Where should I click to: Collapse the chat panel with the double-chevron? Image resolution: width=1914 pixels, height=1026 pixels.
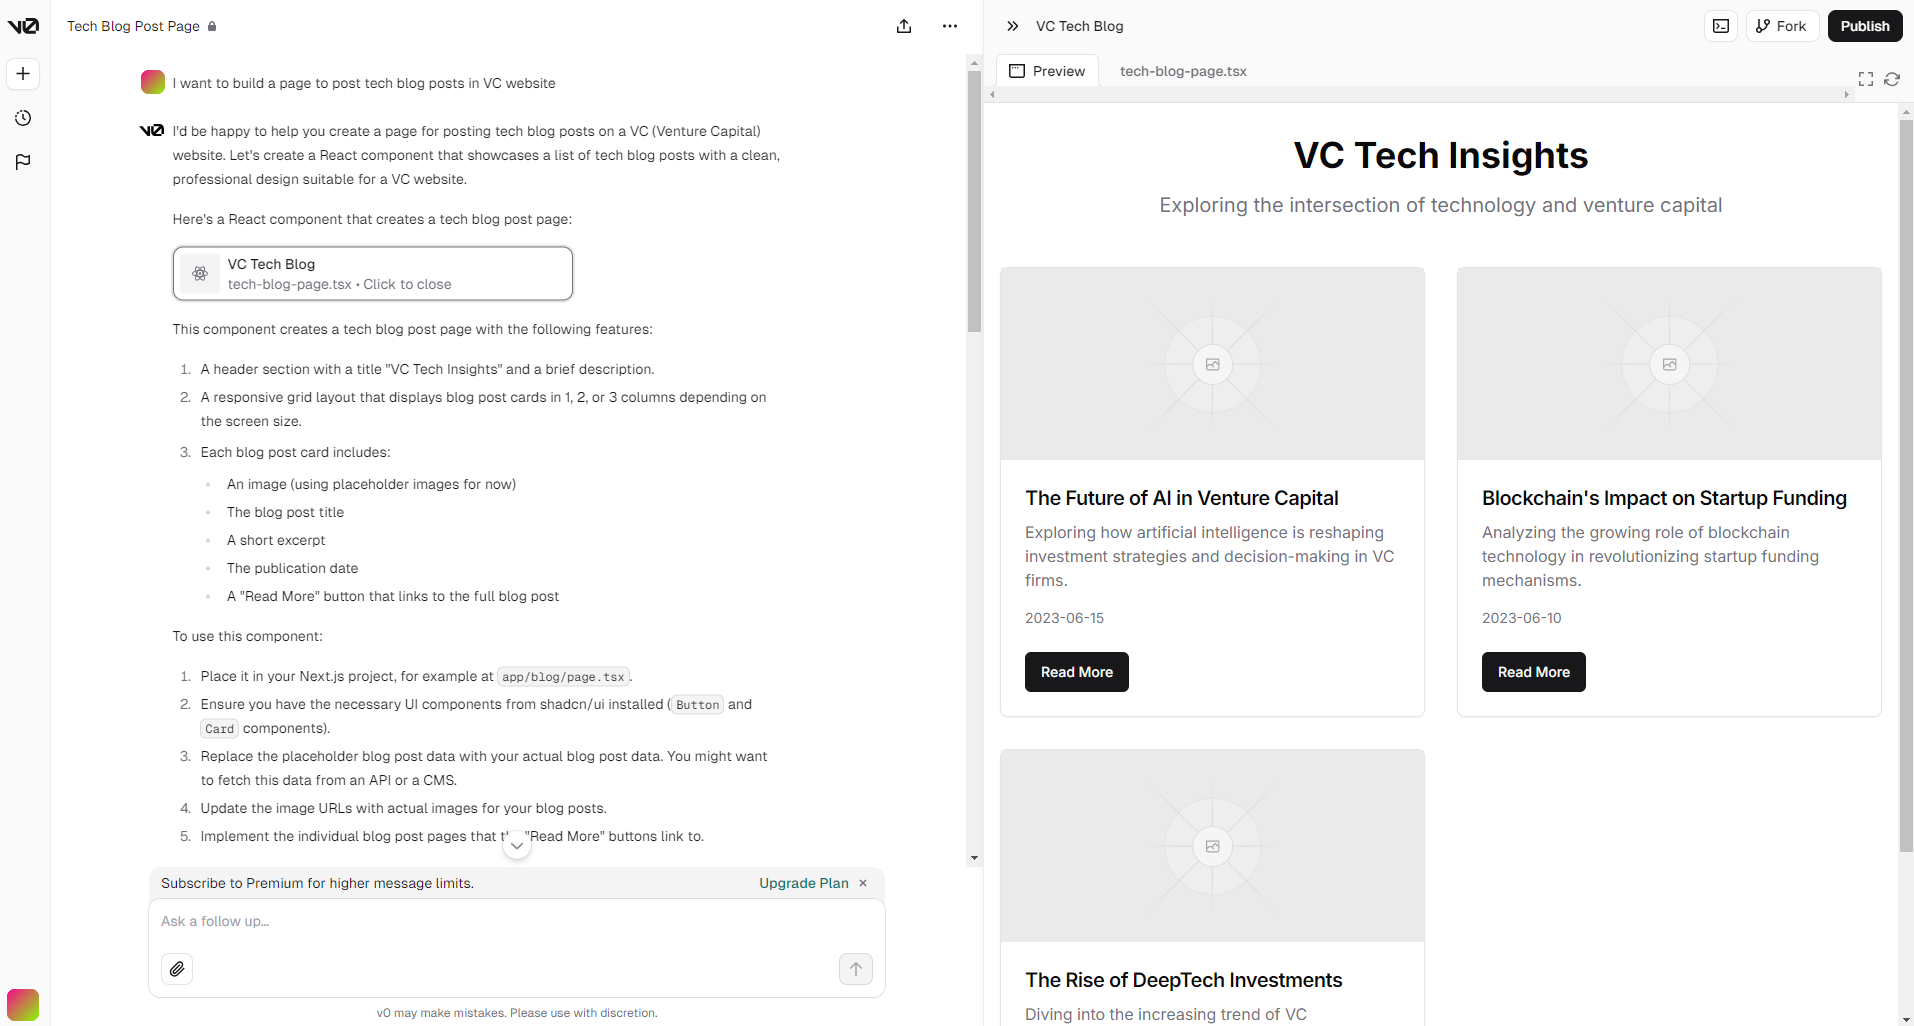click(1012, 26)
